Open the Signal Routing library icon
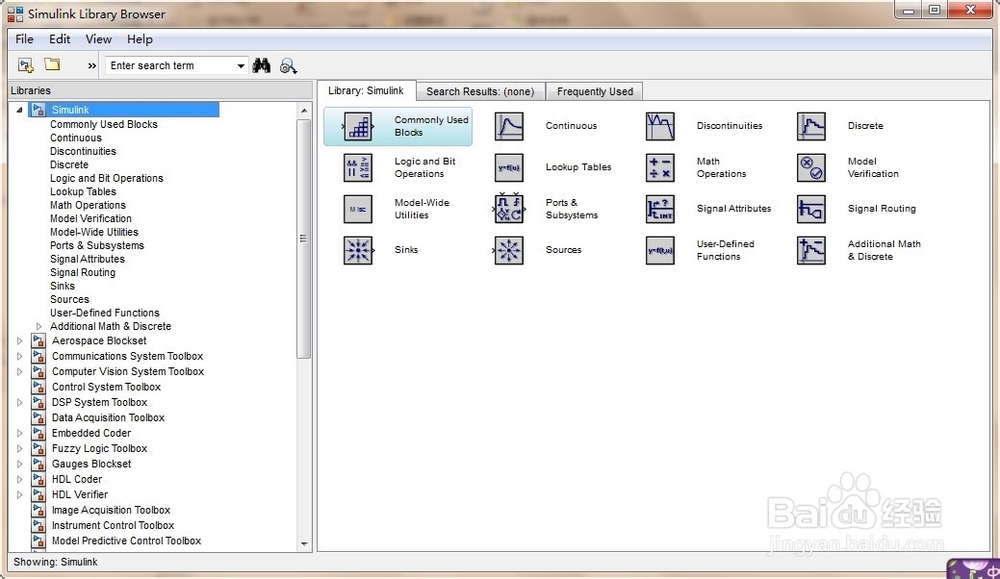Viewport: 1000px width, 579px height. click(x=811, y=209)
